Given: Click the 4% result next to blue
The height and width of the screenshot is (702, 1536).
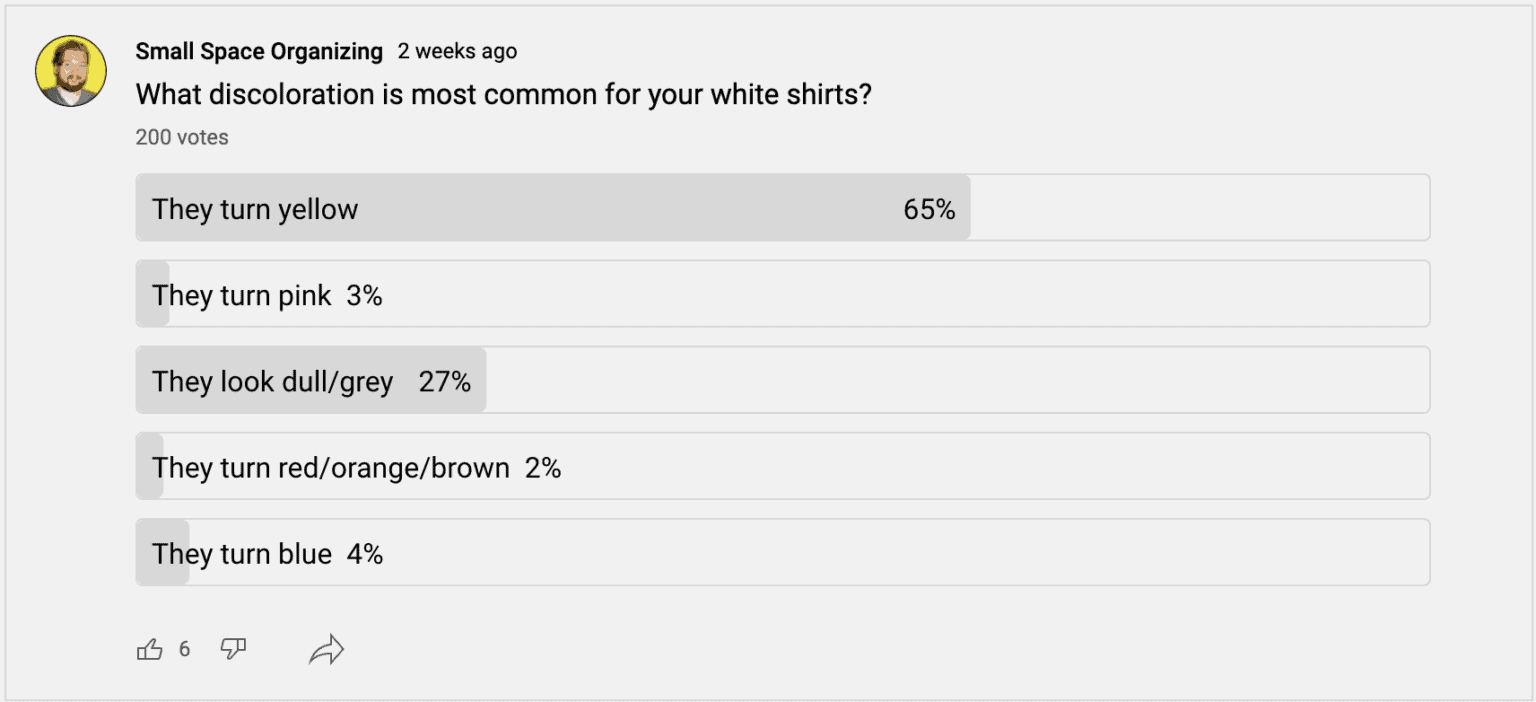Looking at the screenshot, I should pos(365,553).
